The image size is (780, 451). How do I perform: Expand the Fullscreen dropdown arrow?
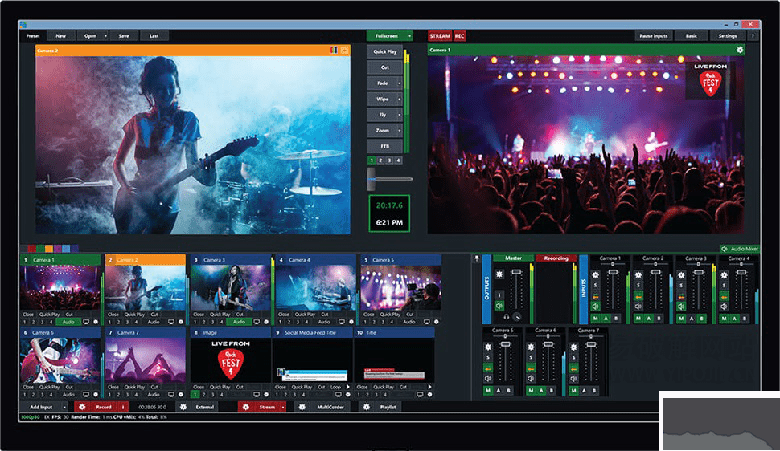(409, 35)
